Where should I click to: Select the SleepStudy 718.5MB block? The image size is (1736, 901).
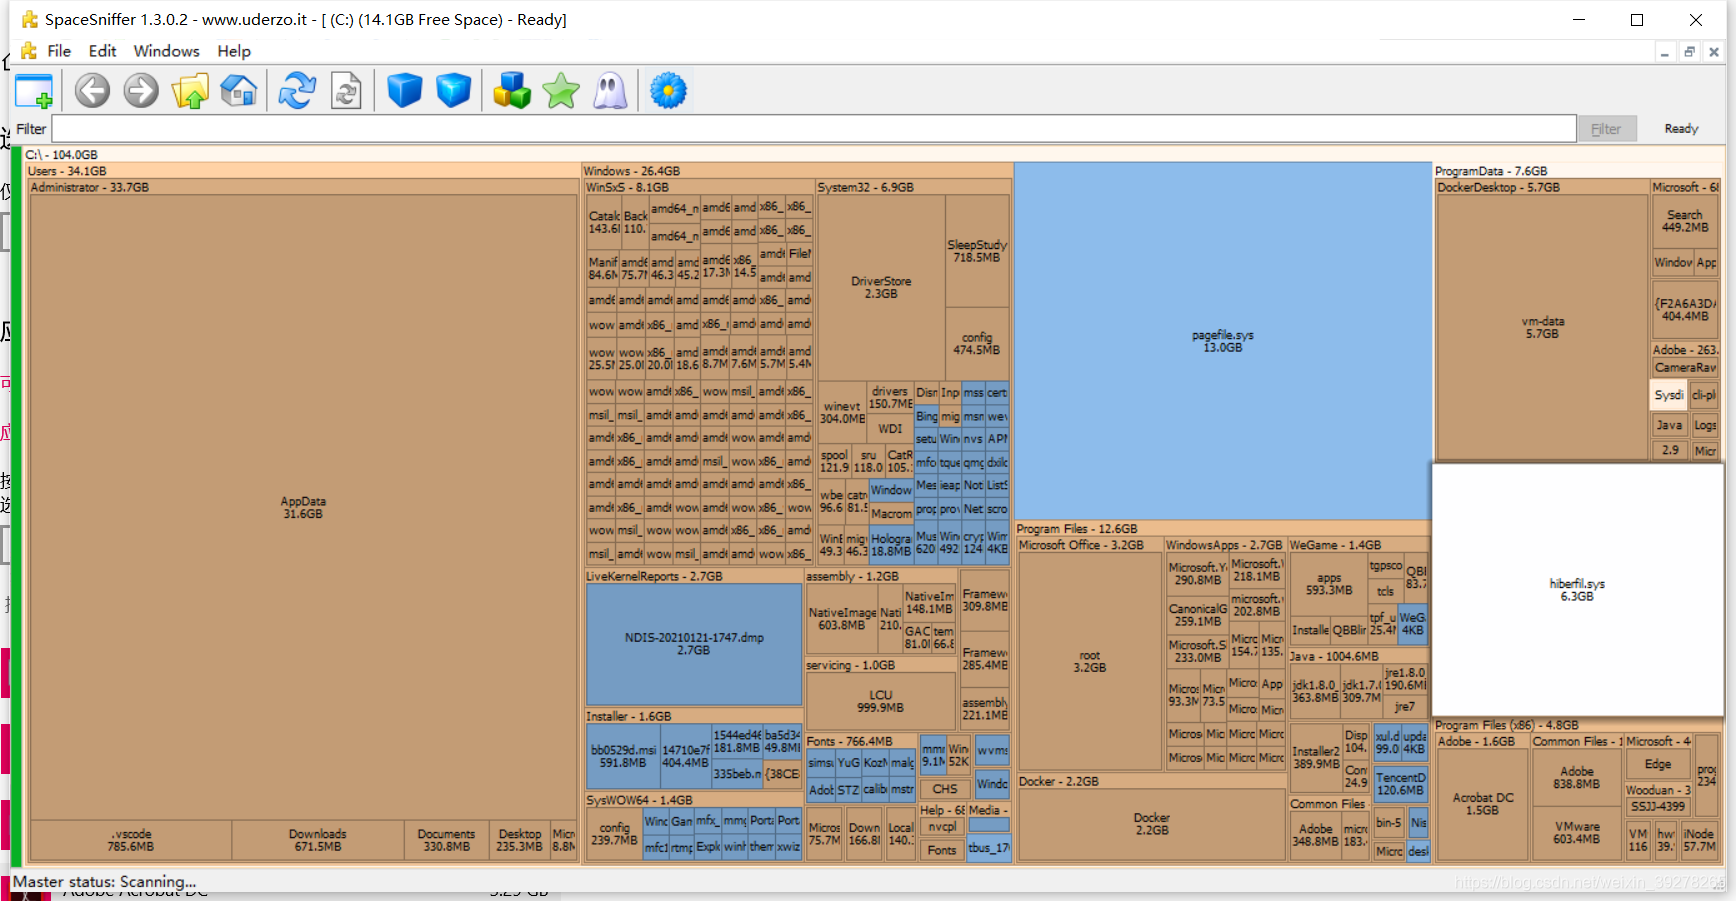pos(977,251)
